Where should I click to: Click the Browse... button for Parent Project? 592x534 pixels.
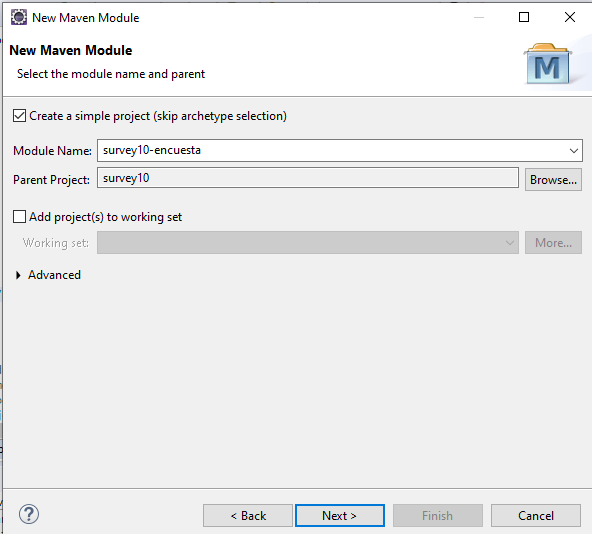pyautogui.click(x=553, y=179)
